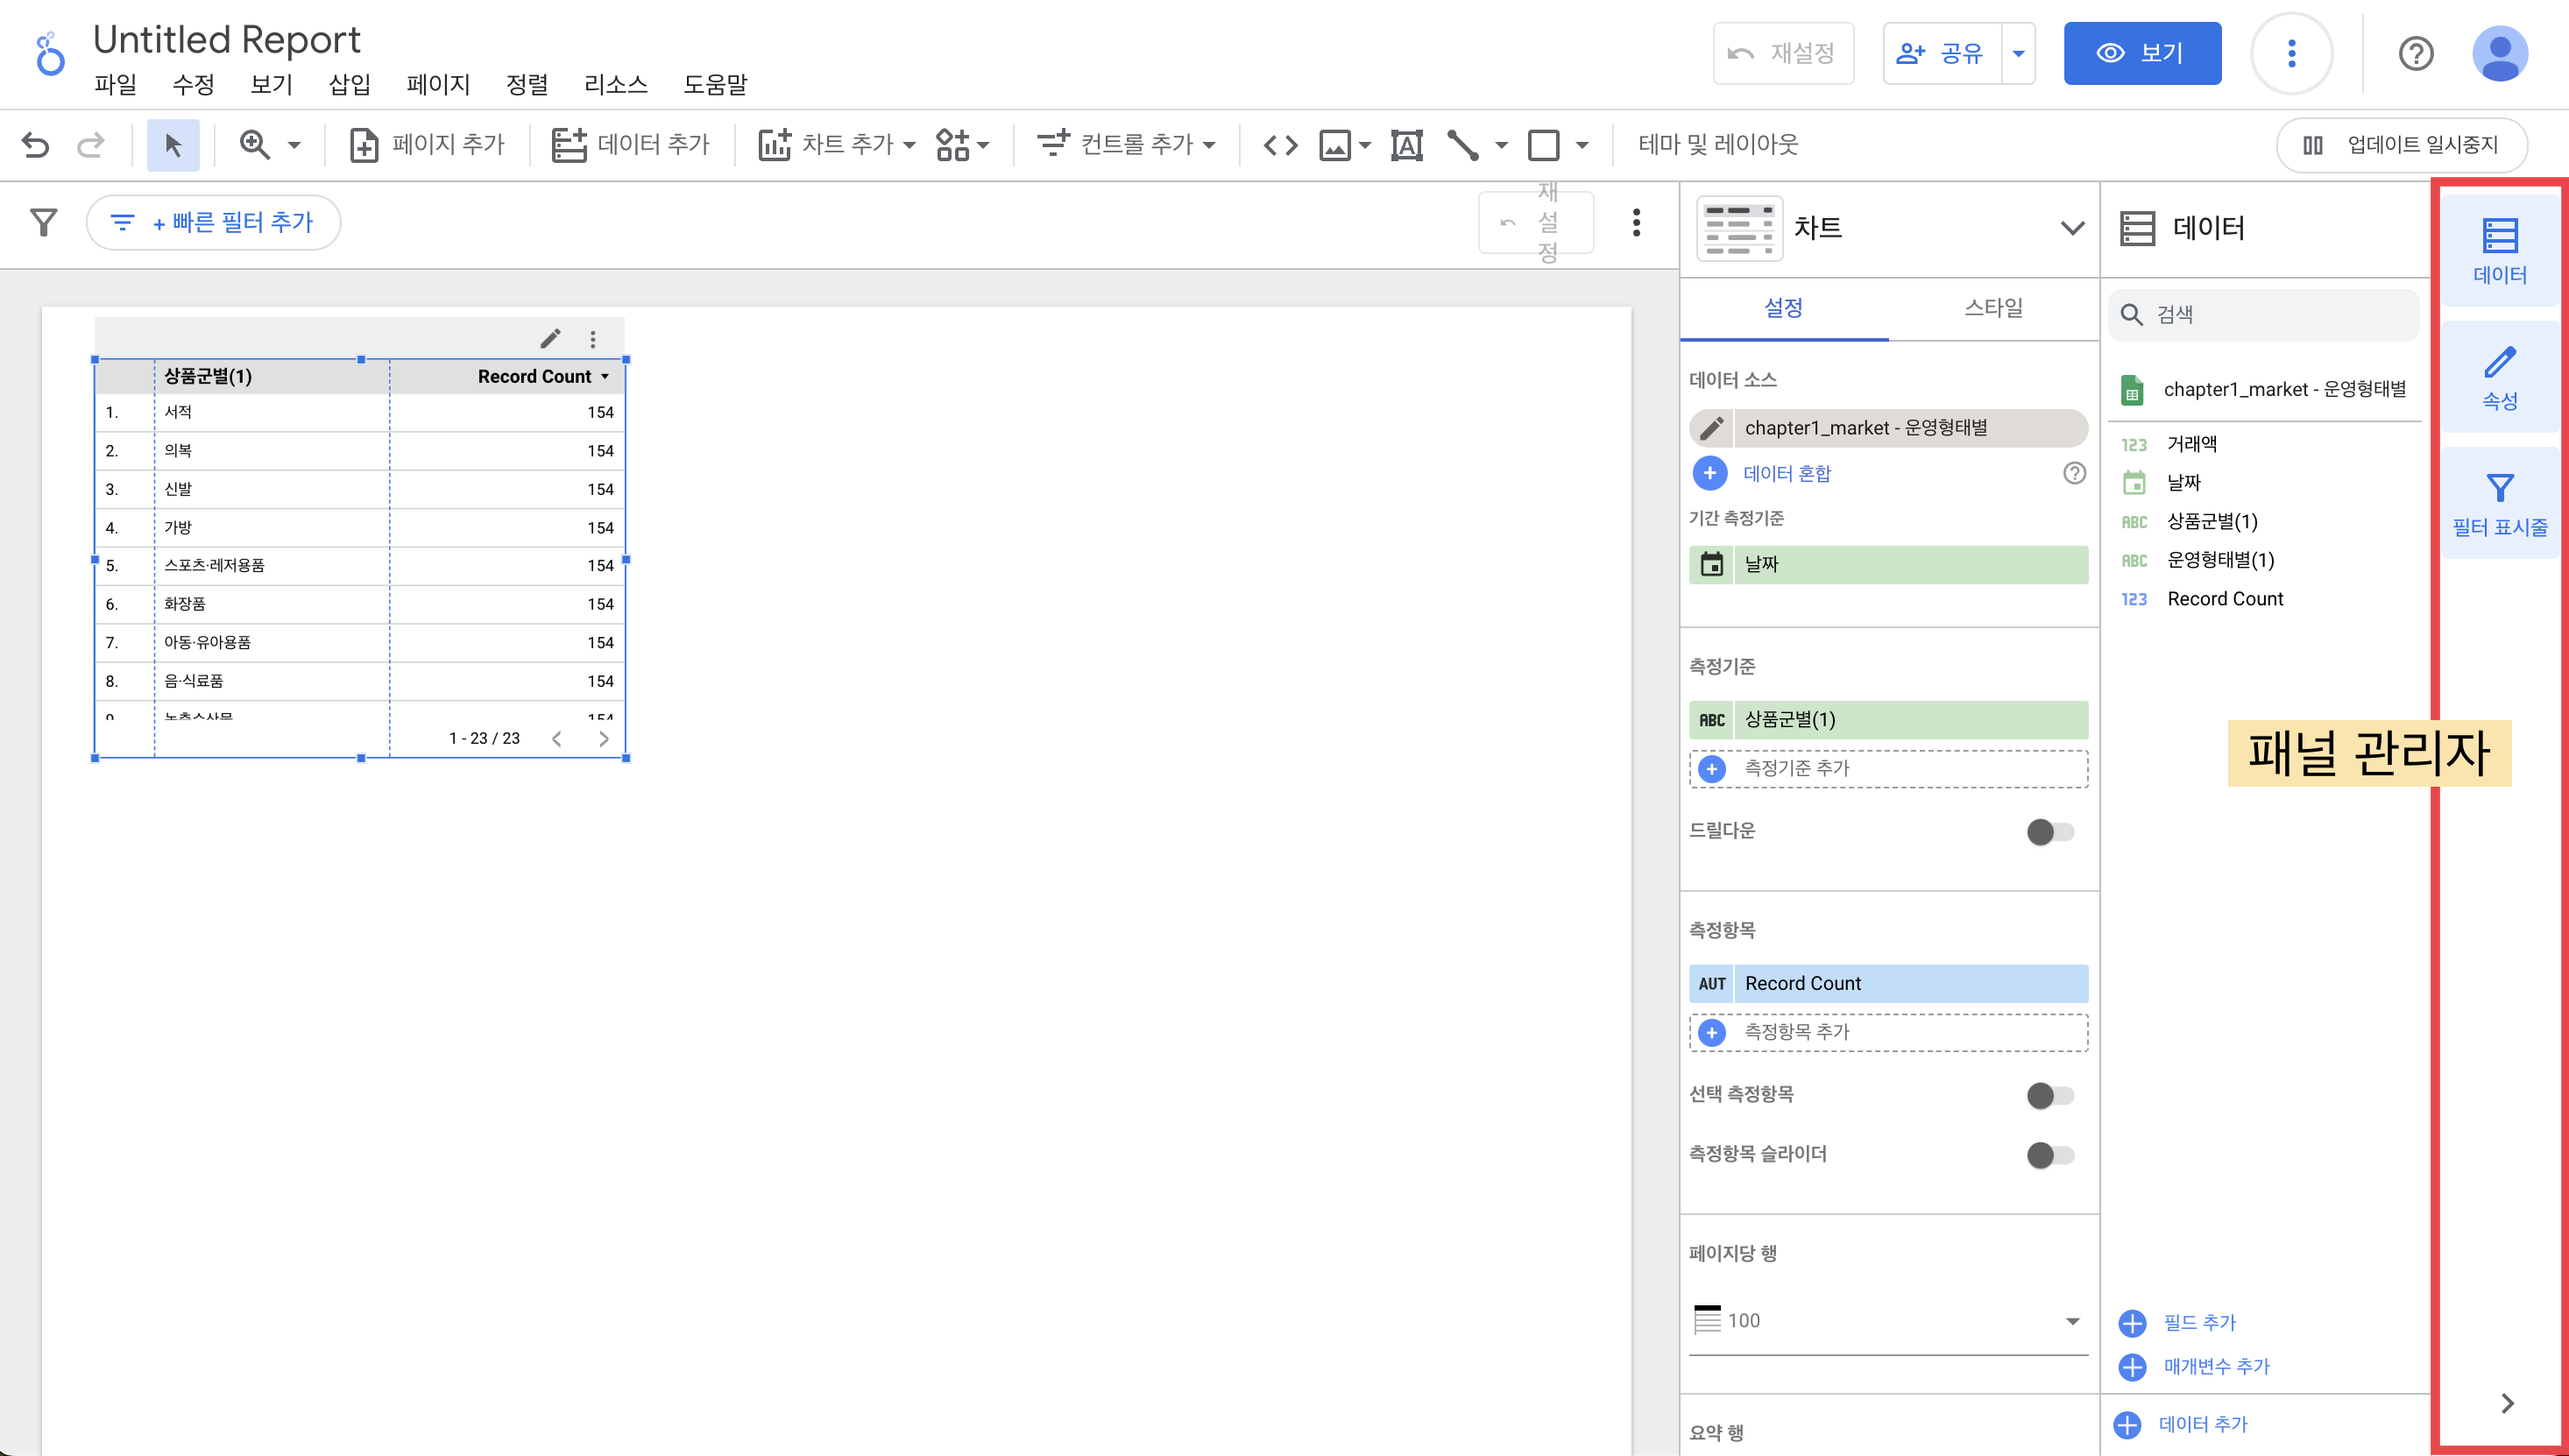Click the embed URL code icon

click(1280, 145)
